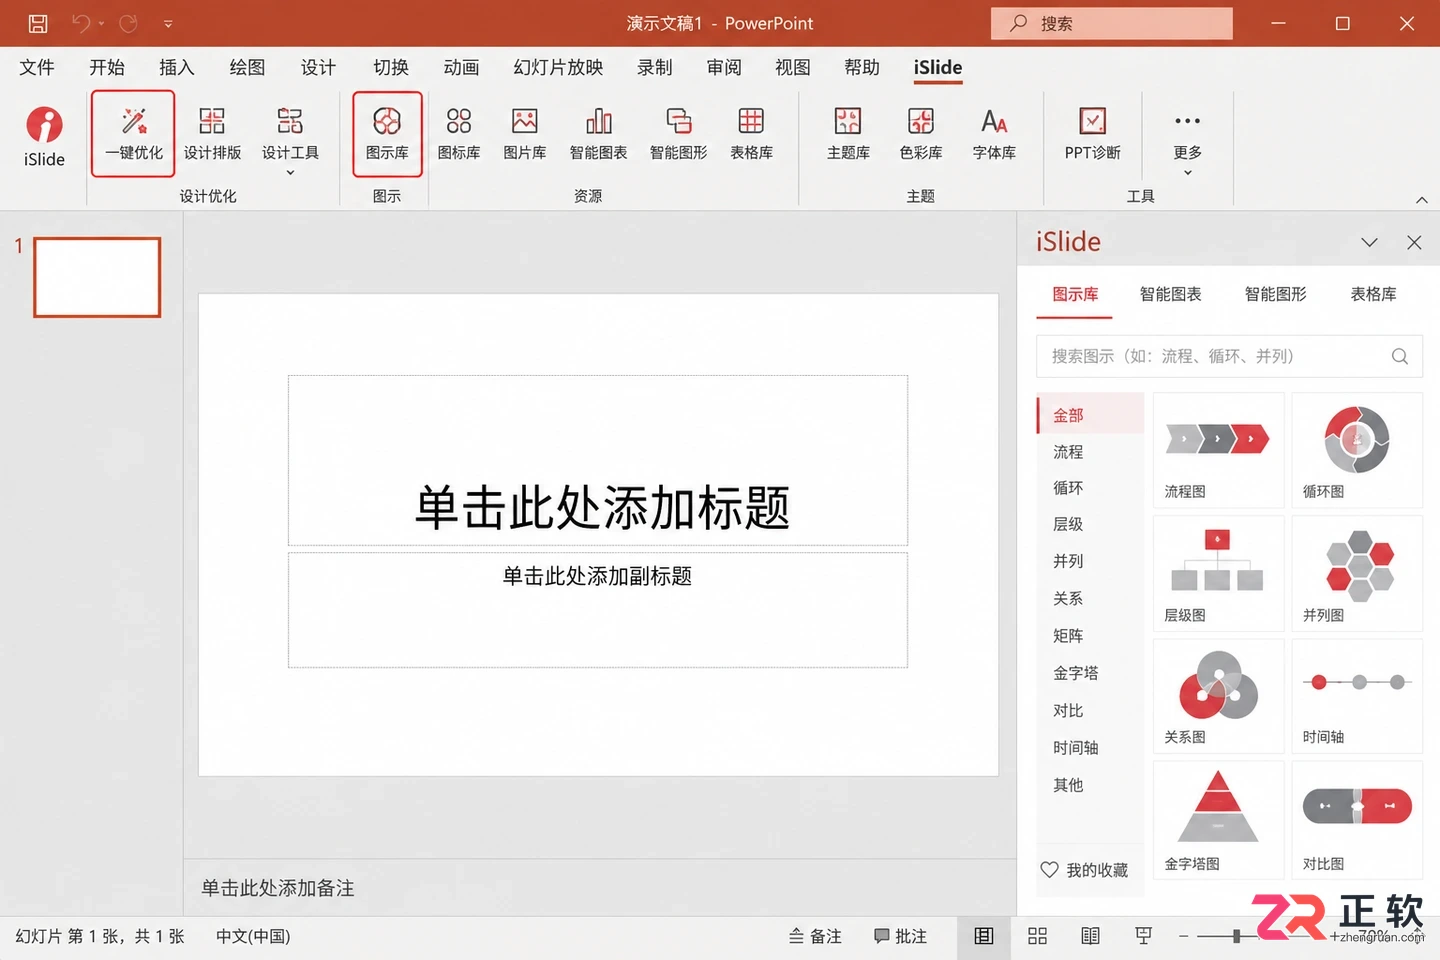Screen dimensions: 1440x960
Task: Open the 色彩库 color library
Action: tap(921, 134)
